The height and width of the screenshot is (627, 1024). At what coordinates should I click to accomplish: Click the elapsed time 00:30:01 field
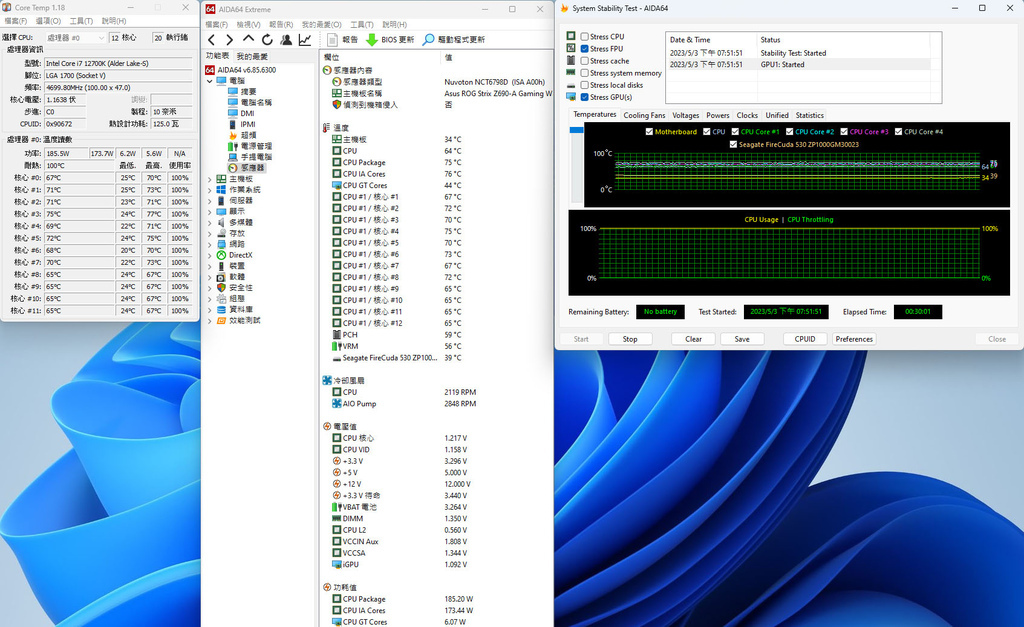point(918,312)
